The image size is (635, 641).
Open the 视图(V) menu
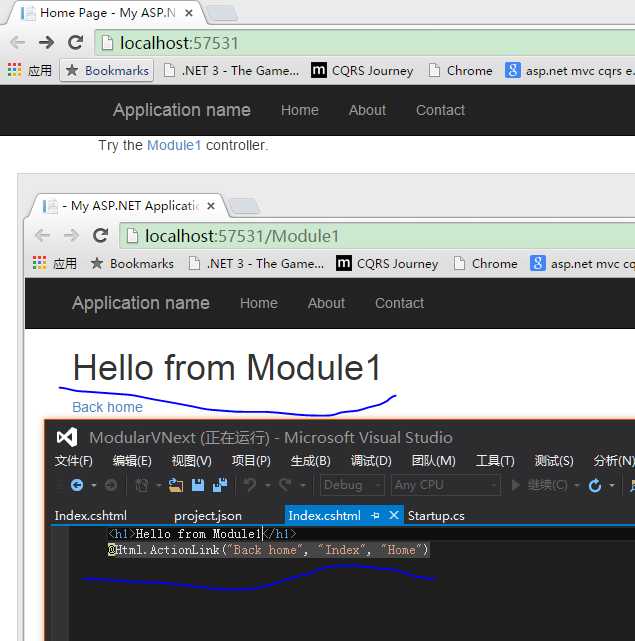(x=191, y=461)
